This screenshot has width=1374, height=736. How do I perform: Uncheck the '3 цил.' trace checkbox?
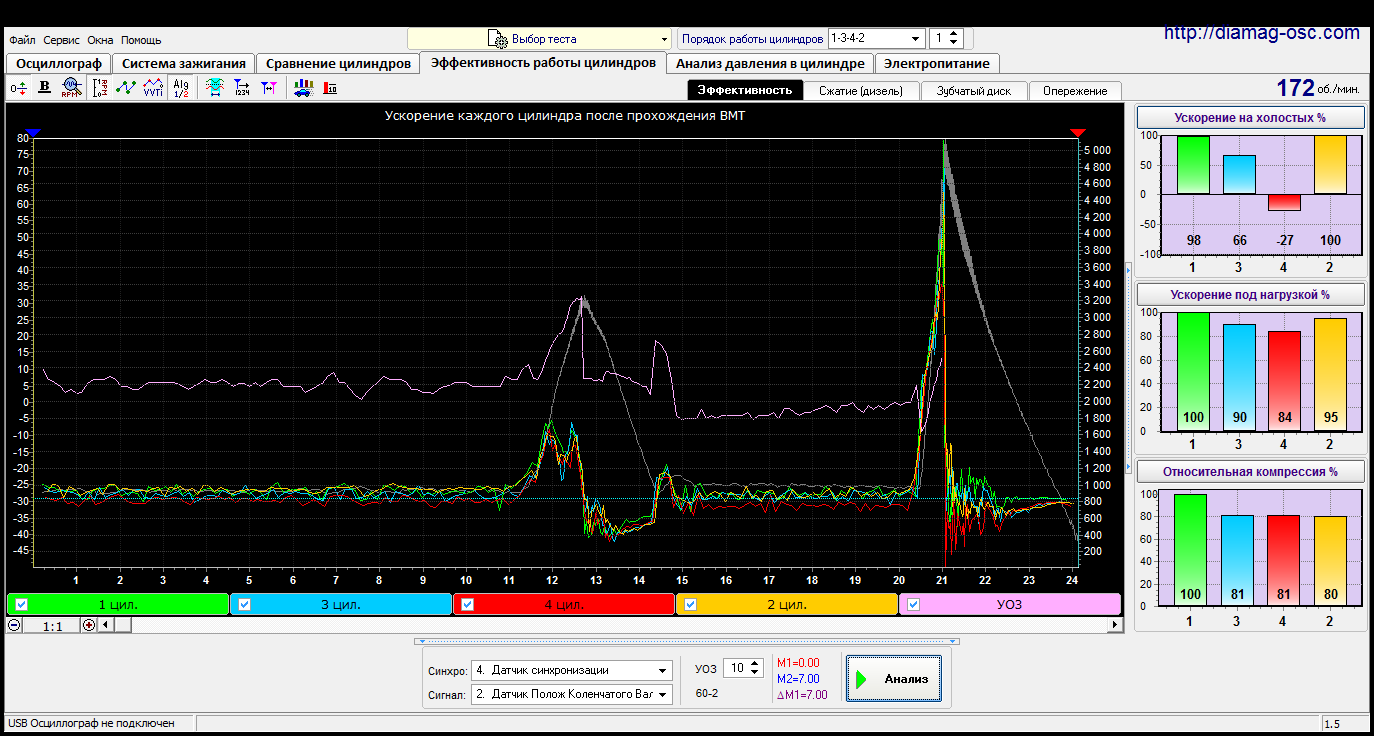pos(244,604)
